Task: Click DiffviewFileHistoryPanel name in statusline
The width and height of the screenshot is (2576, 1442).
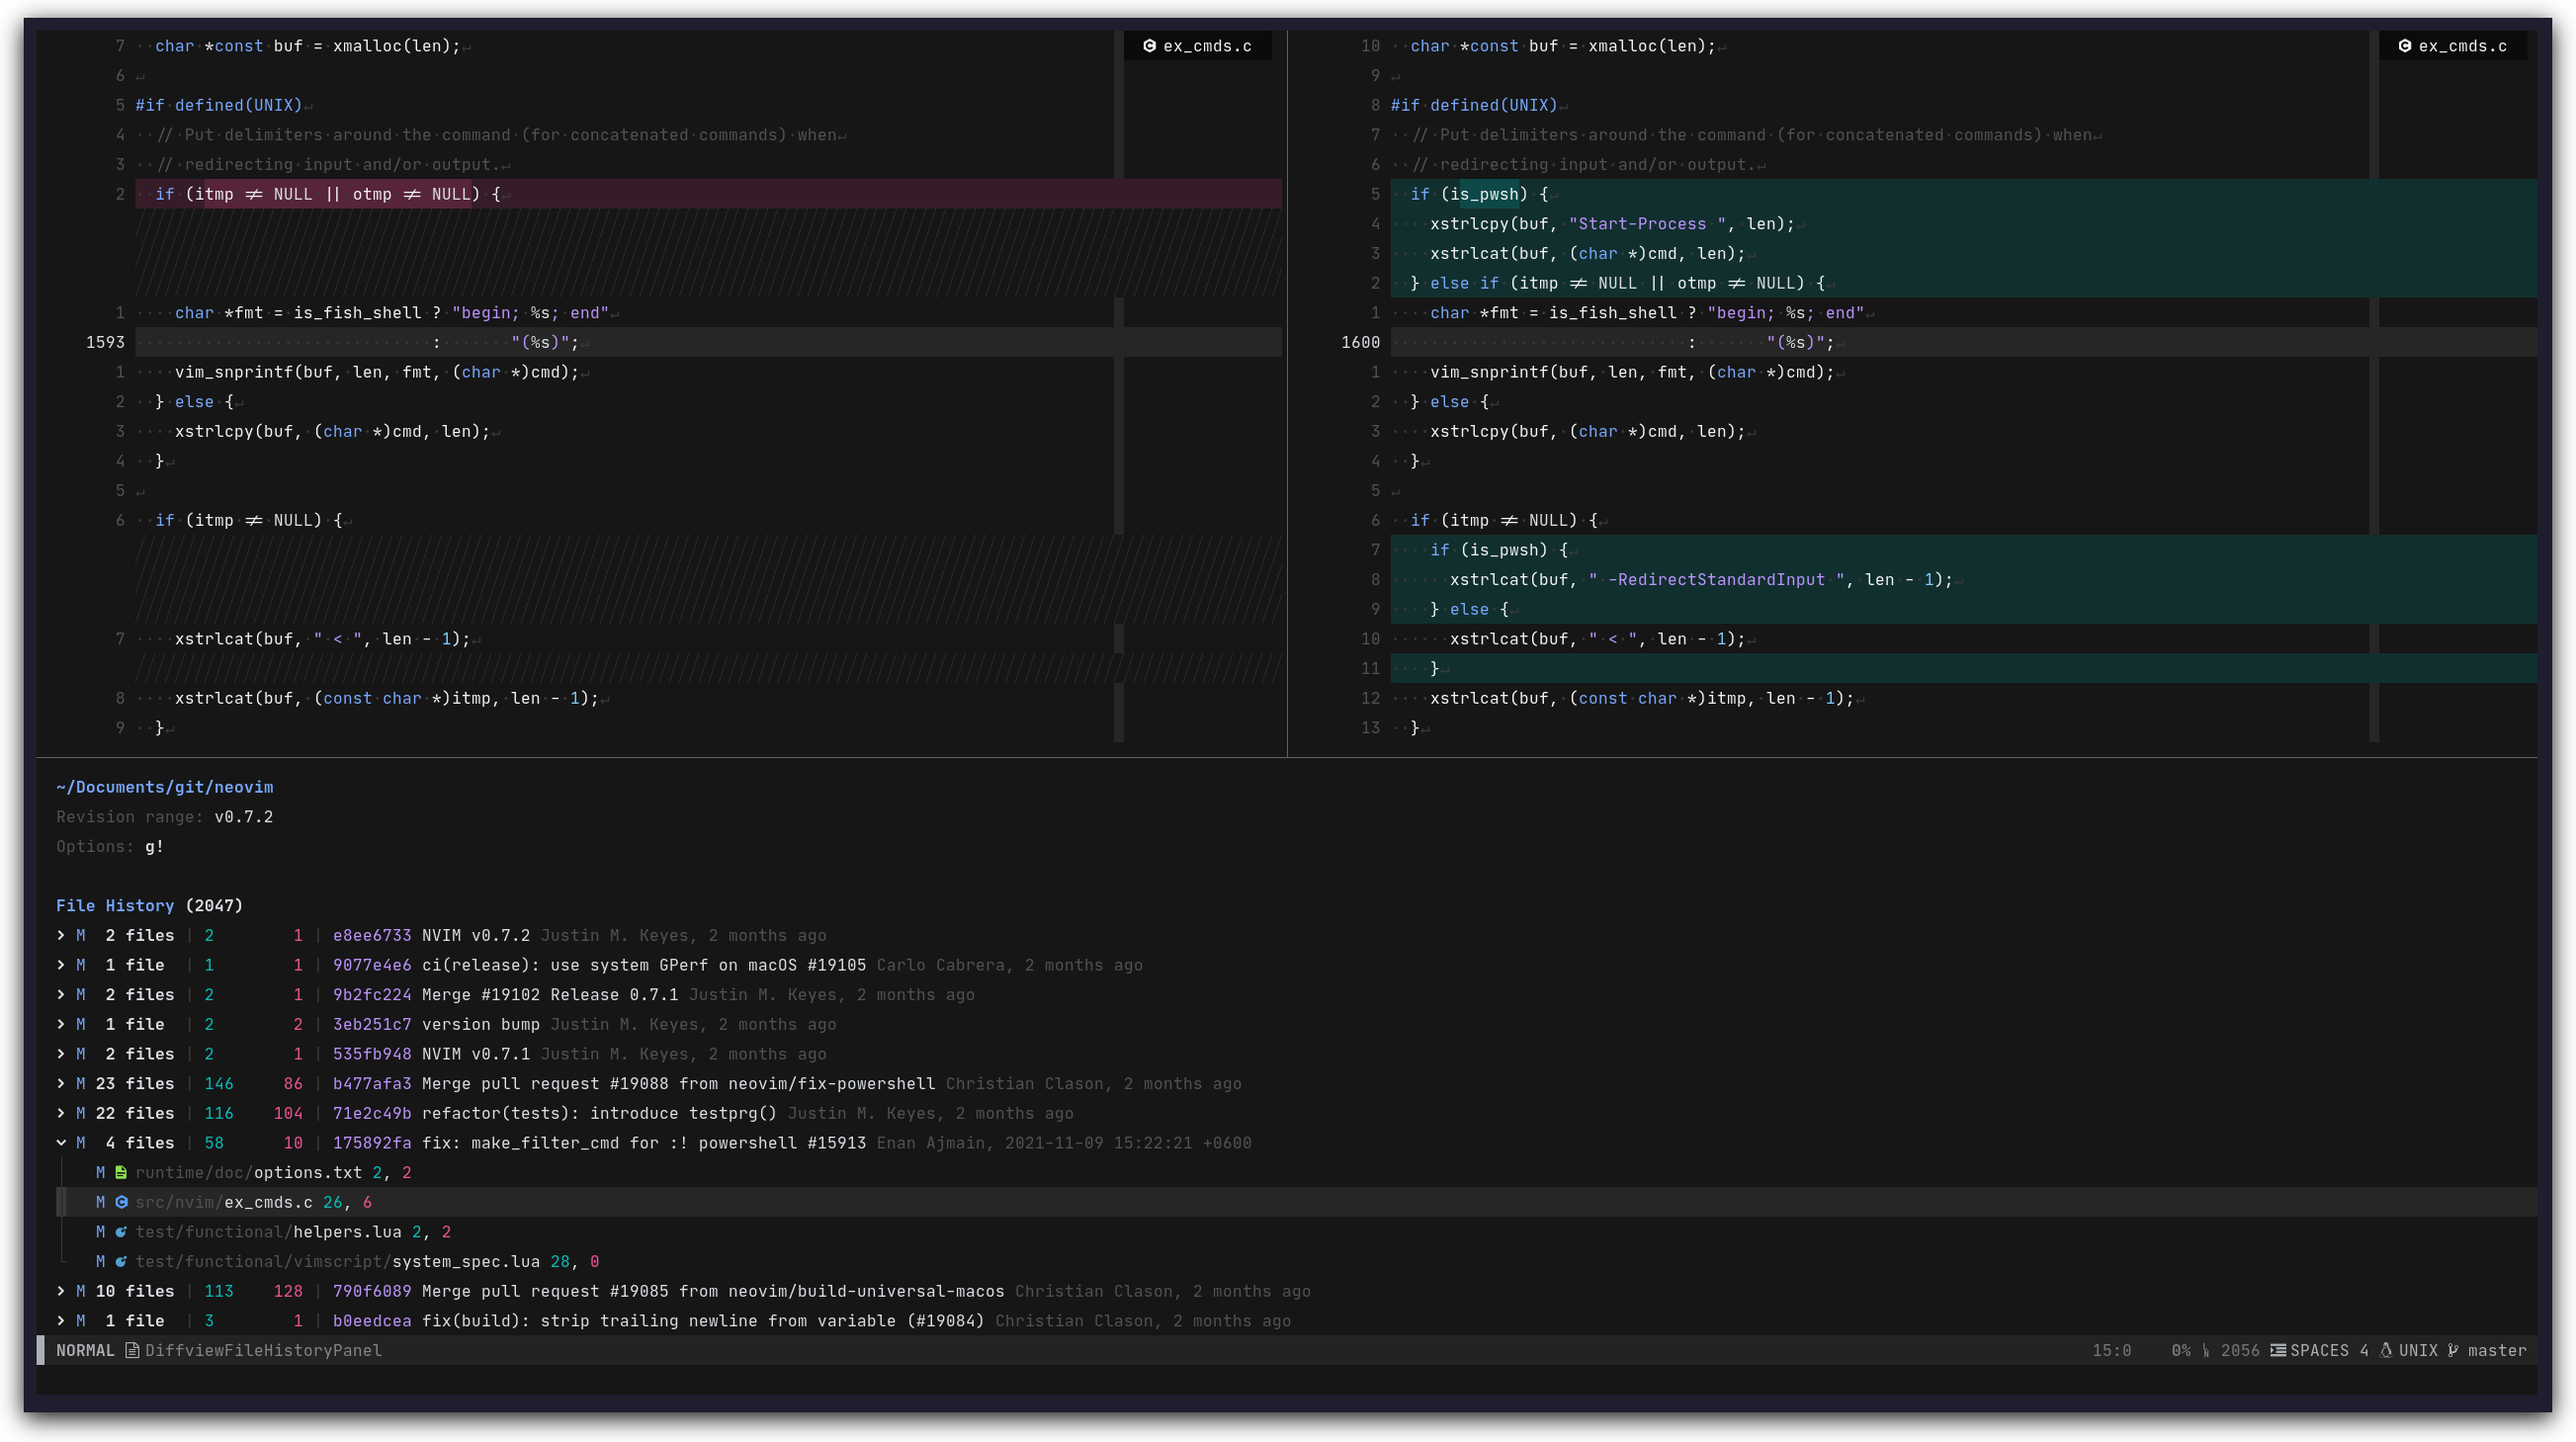Action: 263,1350
